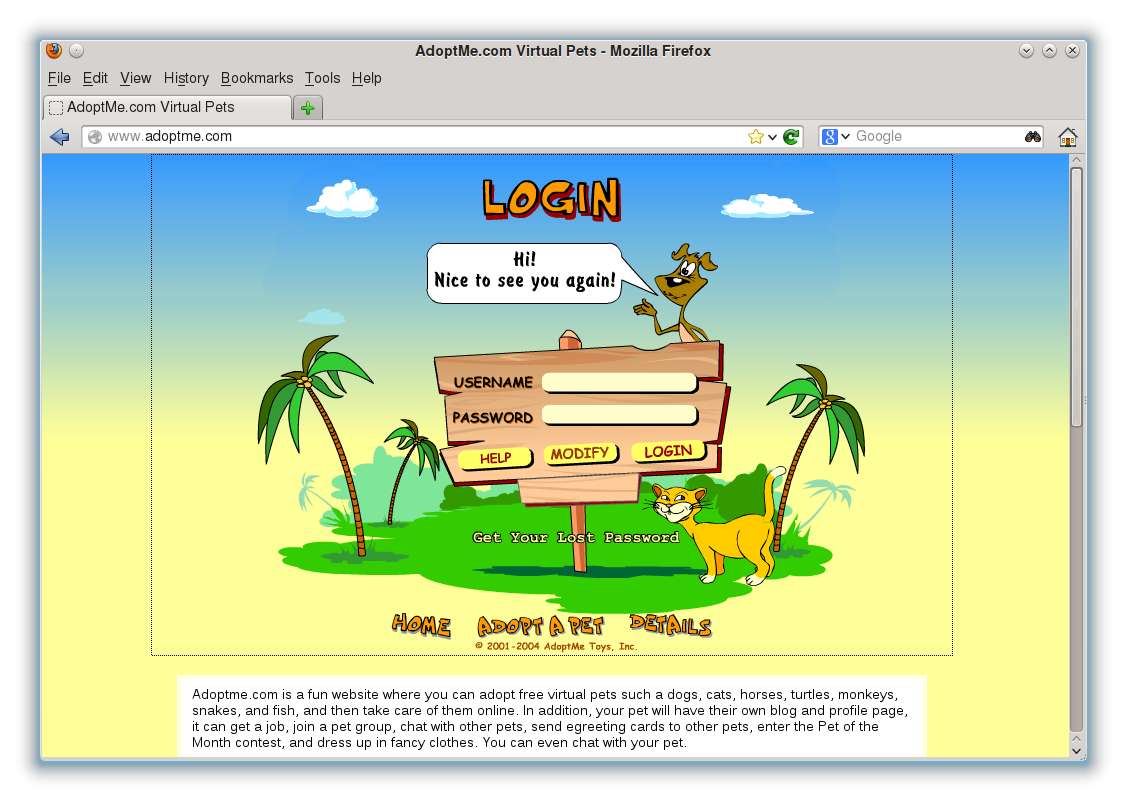This screenshot has width=1127, height=801.
Task: Bookmark this page with the star icon
Action: 755,137
